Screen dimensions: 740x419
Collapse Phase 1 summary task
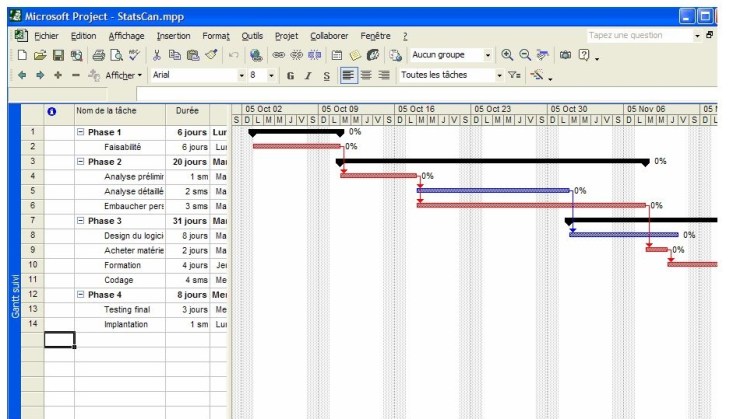click(80, 132)
